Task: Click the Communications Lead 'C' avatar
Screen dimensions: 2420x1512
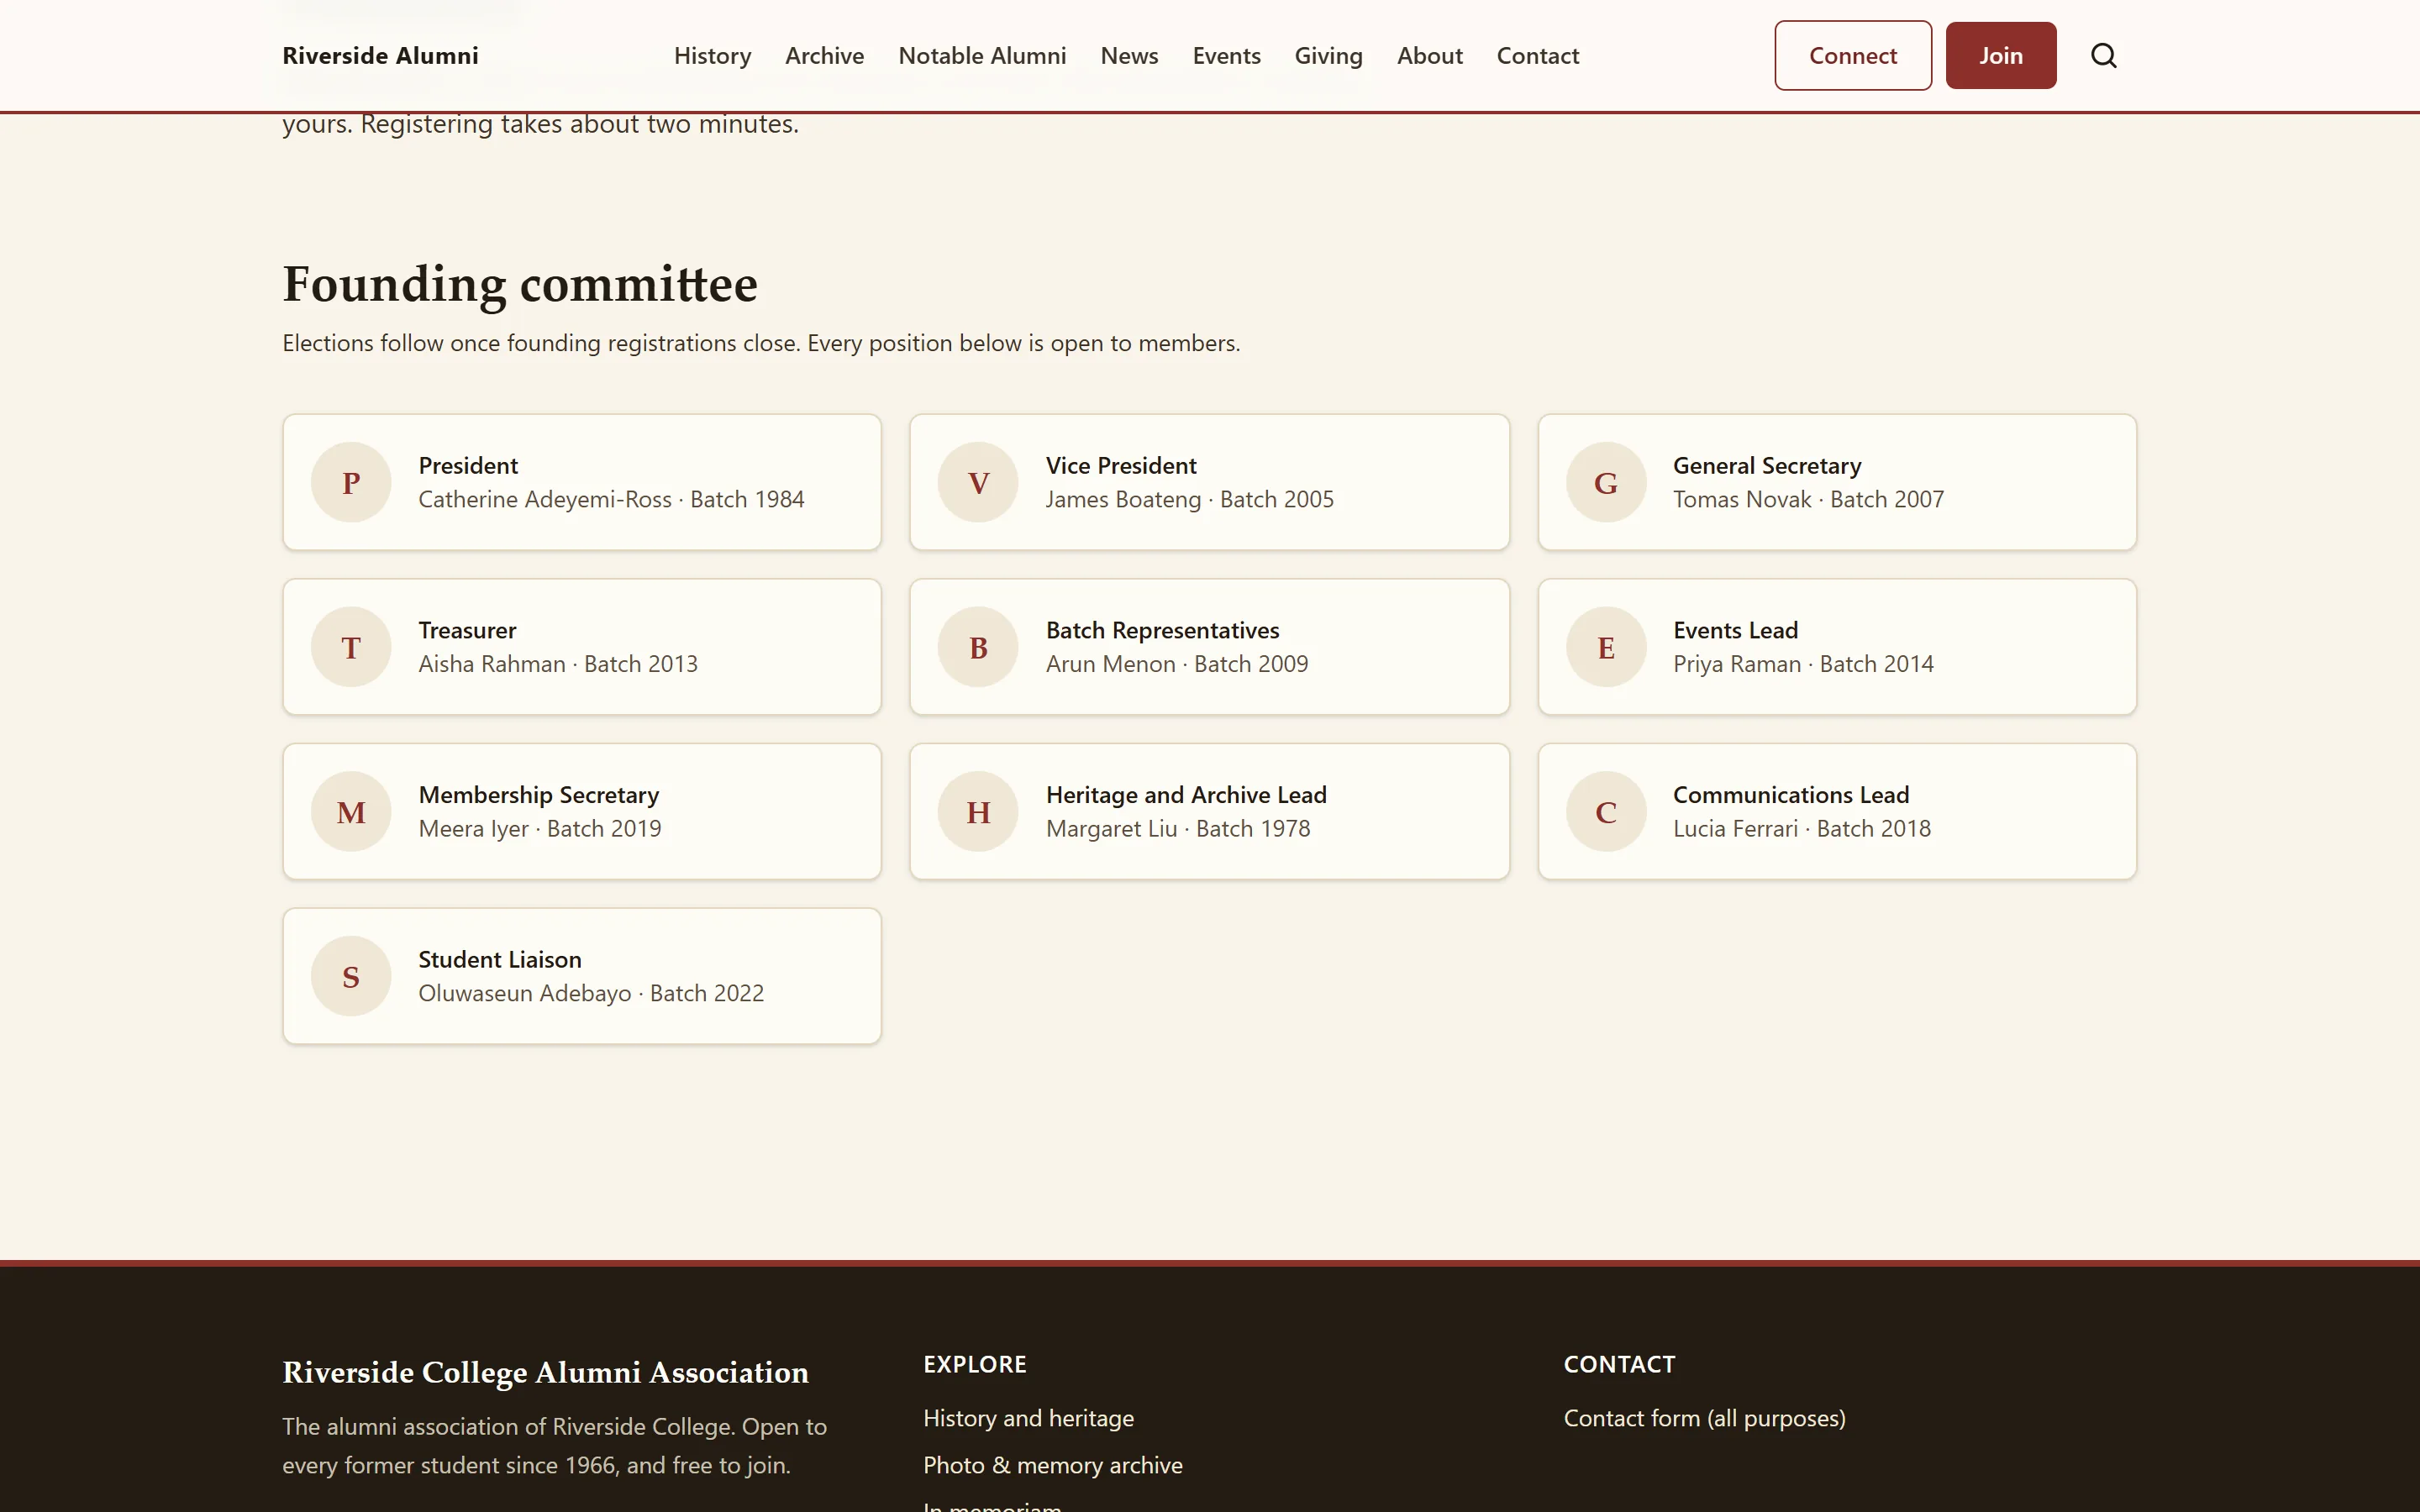Action: pyautogui.click(x=1606, y=811)
